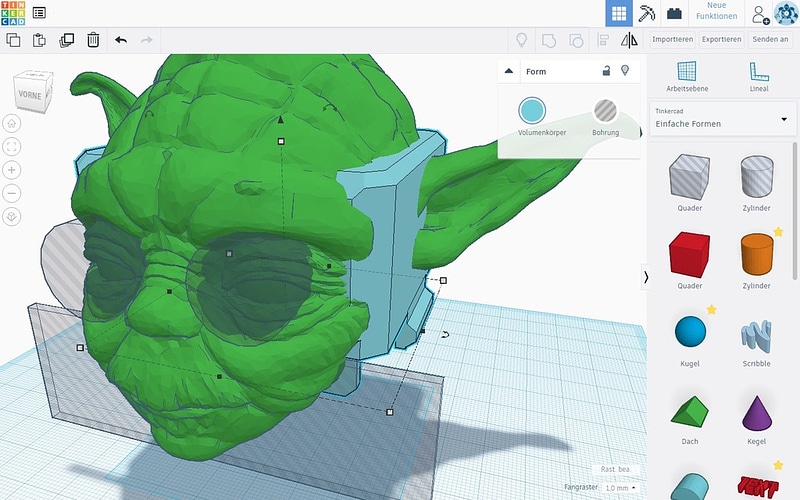This screenshot has width=800, height=500.
Task: Select the Volumenkörper solid option
Action: [x=532, y=111]
